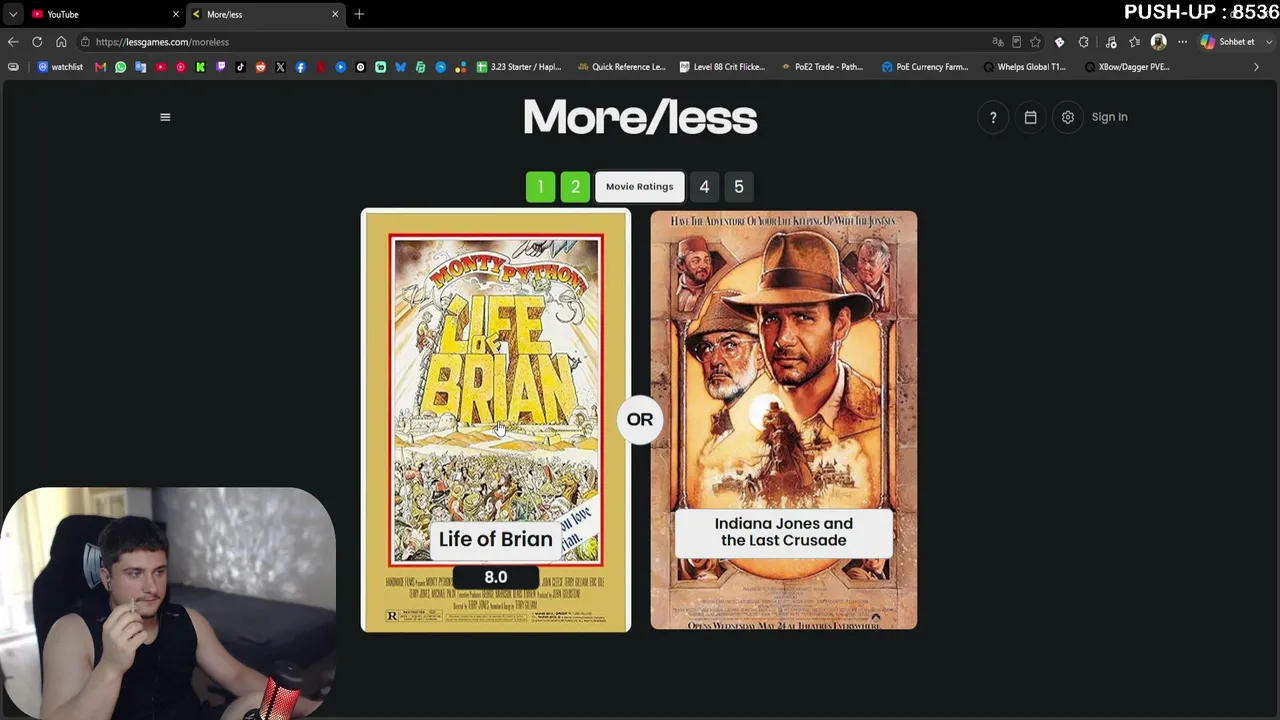Image resolution: width=1280 pixels, height=720 pixels.
Task: Open the help question mark icon
Action: click(993, 117)
